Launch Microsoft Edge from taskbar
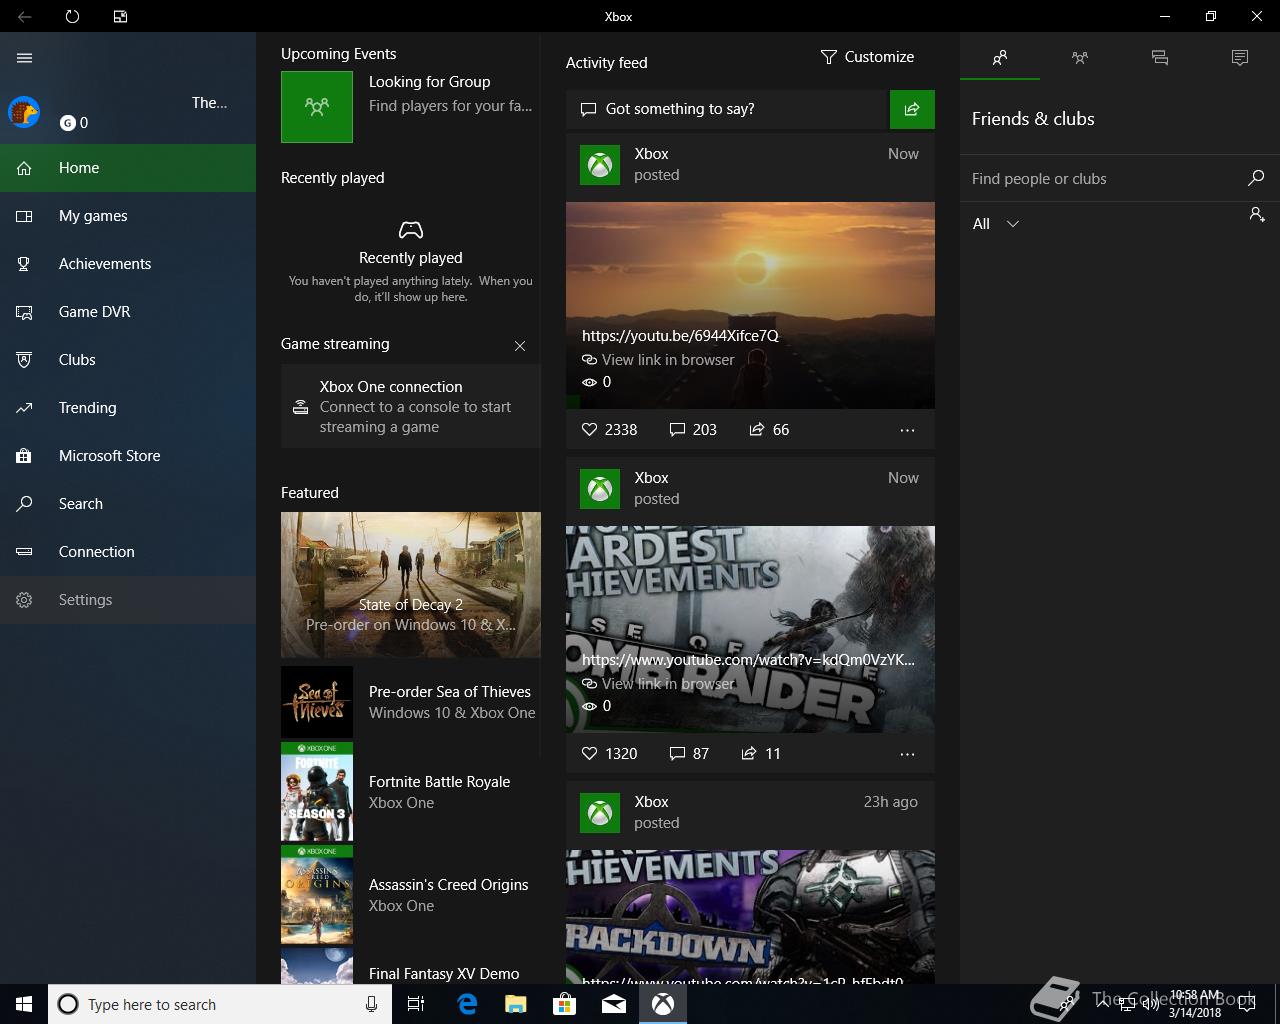Image resolution: width=1280 pixels, height=1024 pixels. pos(467,1004)
